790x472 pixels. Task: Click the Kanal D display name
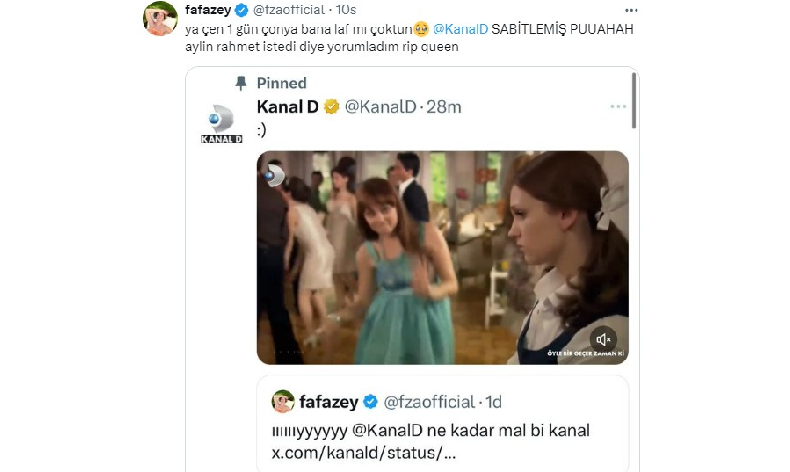point(286,107)
